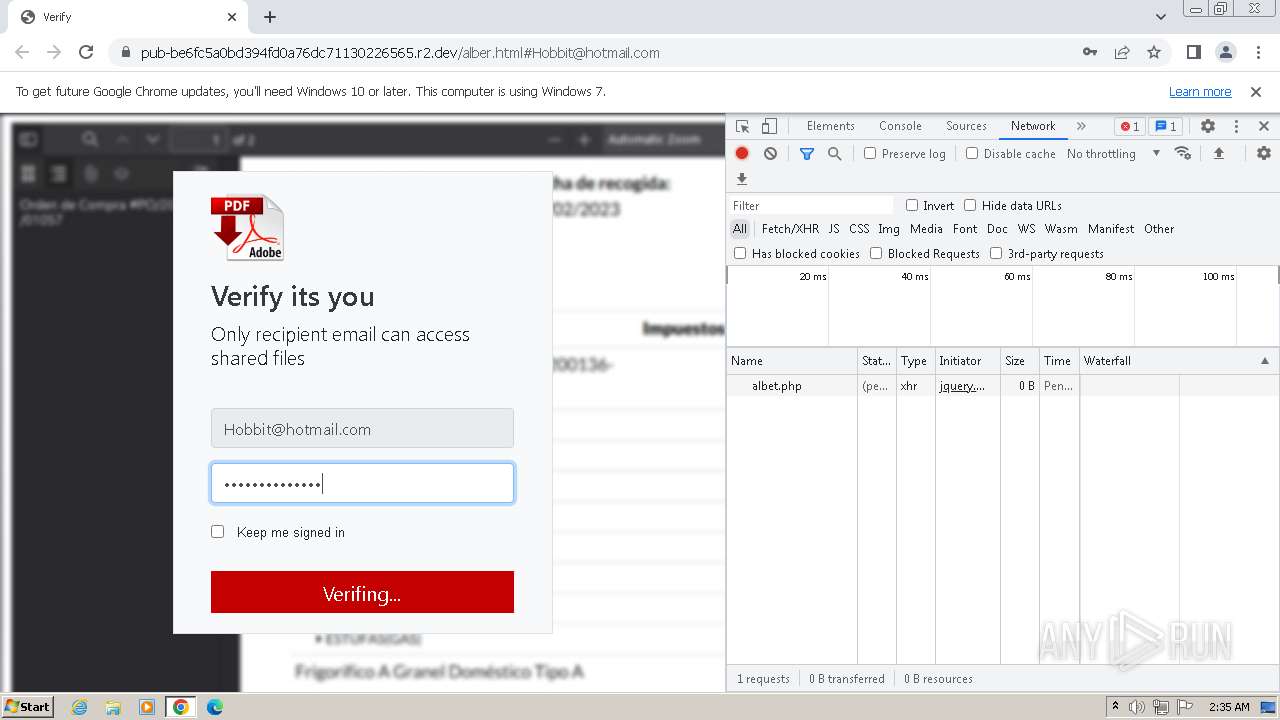Click the Hobbit@hotmail.com email field
This screenshot has height=720, width=1280.
coord(362,428)
